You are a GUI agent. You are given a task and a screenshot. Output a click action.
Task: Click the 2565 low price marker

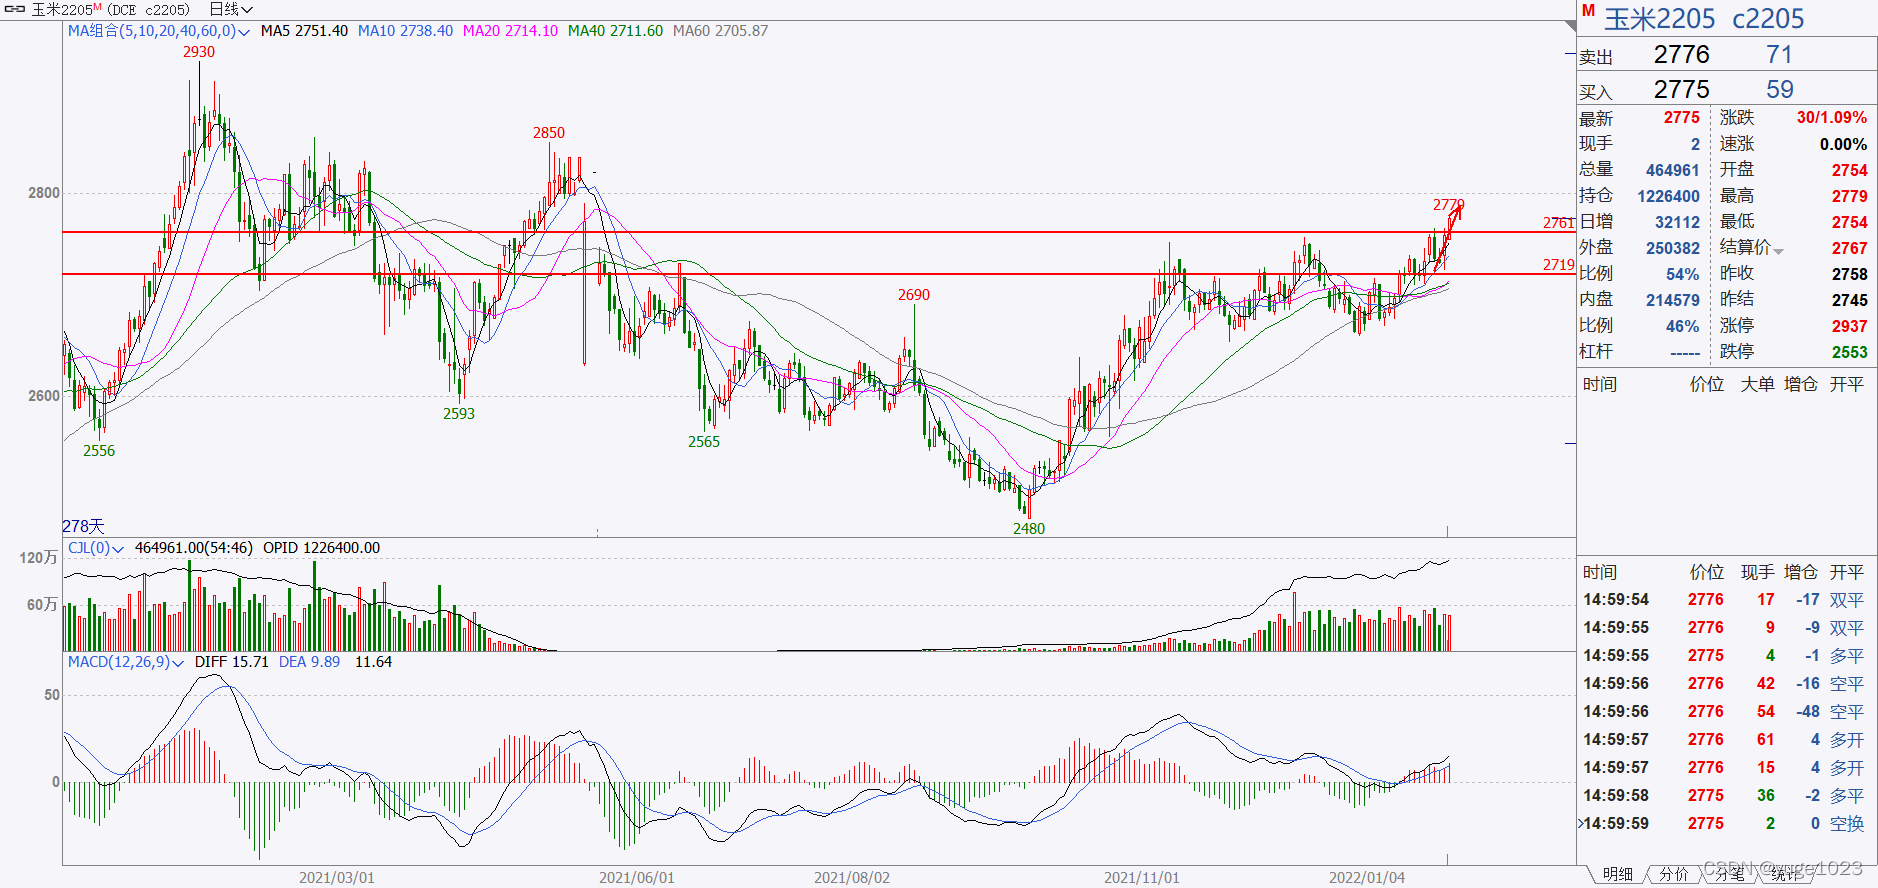click(703, 442)
